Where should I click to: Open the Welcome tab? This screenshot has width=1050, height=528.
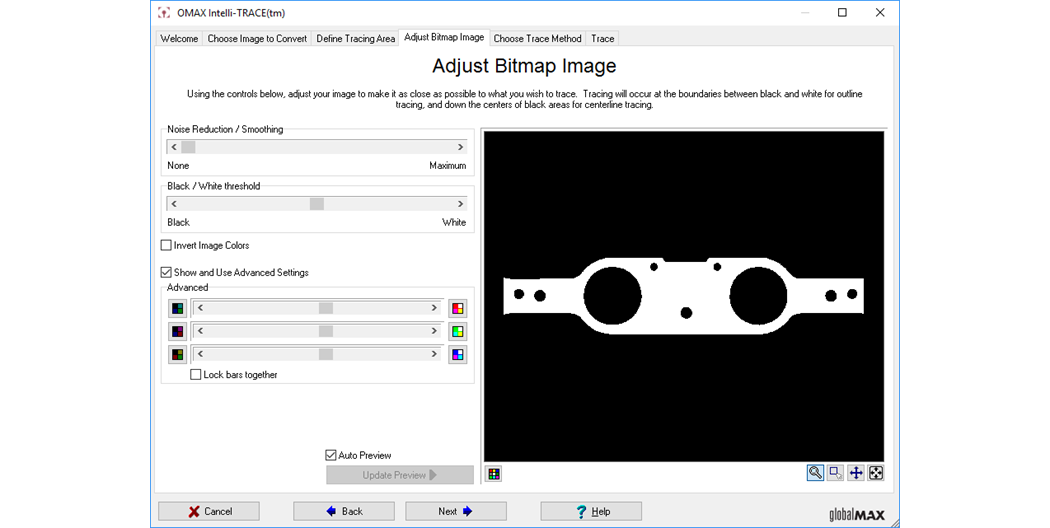[x=179, y=39]
